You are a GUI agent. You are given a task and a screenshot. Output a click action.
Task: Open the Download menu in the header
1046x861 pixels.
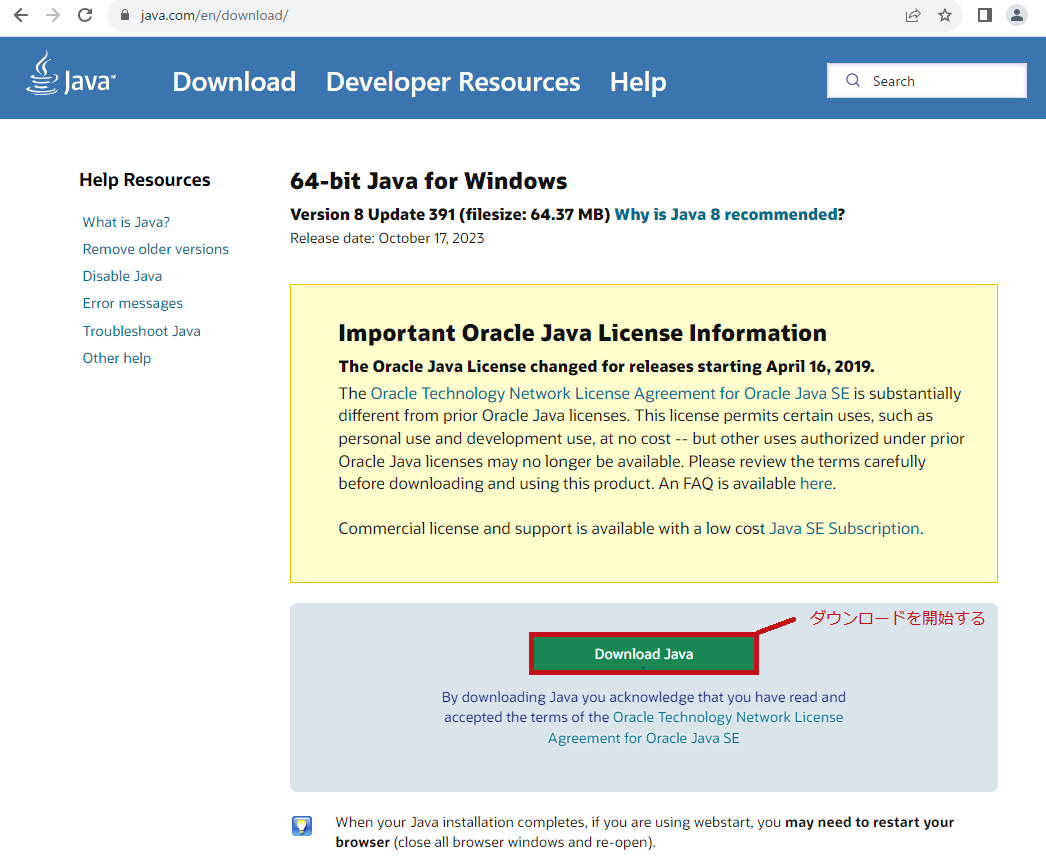[x=234, y=81]
